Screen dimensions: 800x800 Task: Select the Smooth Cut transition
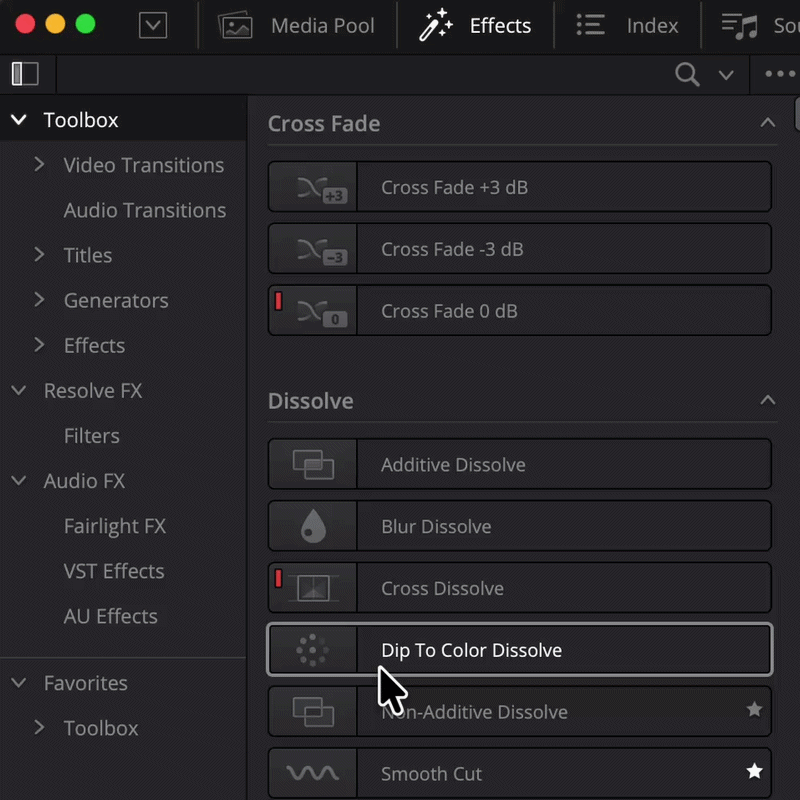[519, 773]
